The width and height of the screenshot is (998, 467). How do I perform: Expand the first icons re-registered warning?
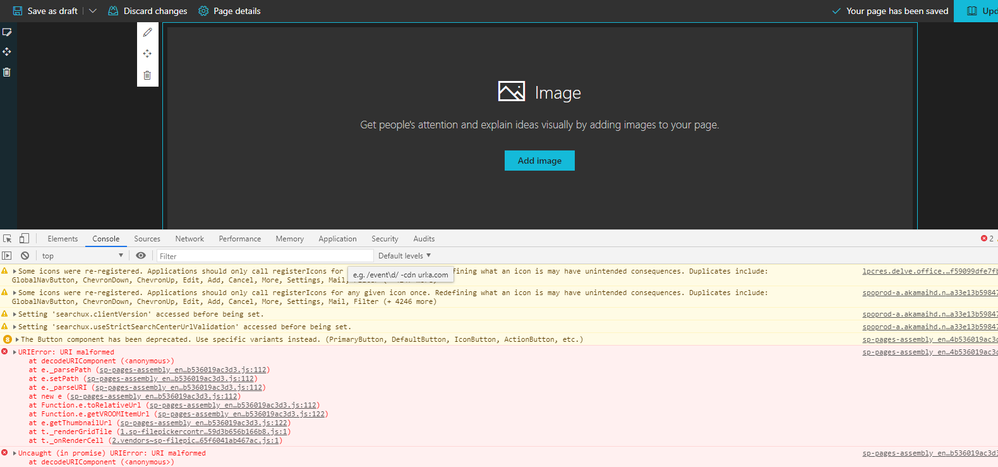click(x=15, y=271)
